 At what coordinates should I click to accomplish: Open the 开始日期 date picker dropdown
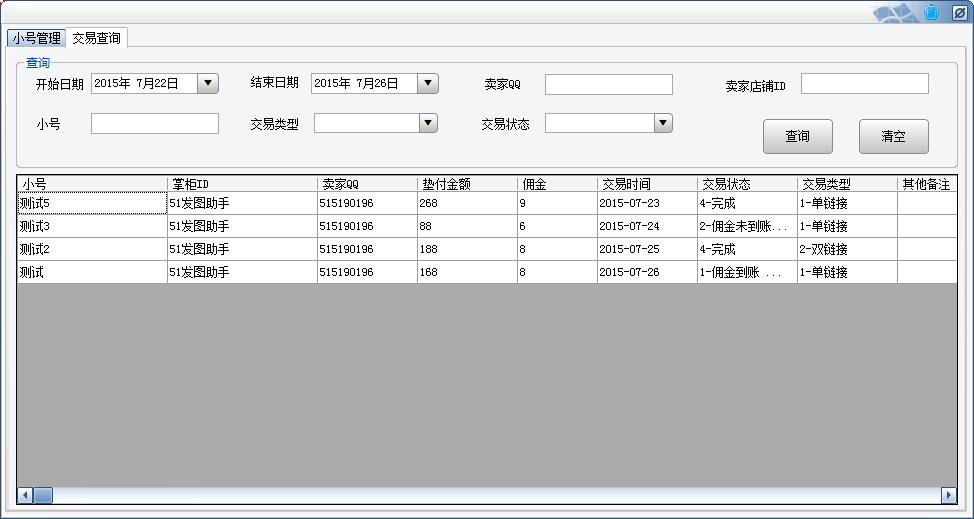click(207, 83)
